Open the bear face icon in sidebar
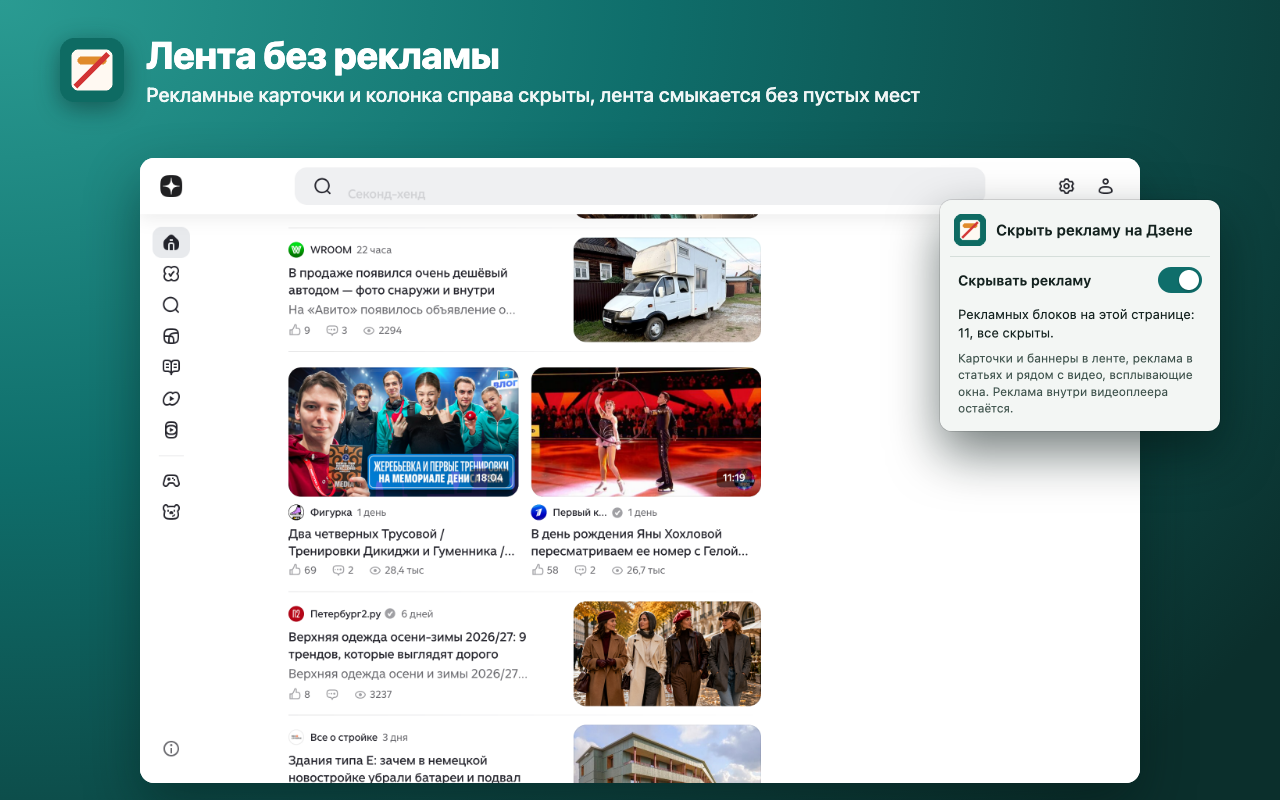This screenshot has width=1280, height=800. click(171, 512)
